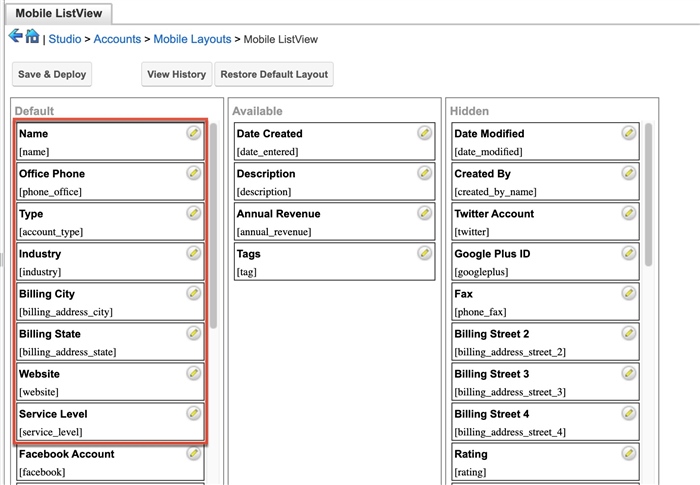Select the Facebook Account field label
Screen dimensions: 700x485
click(67, 454)
